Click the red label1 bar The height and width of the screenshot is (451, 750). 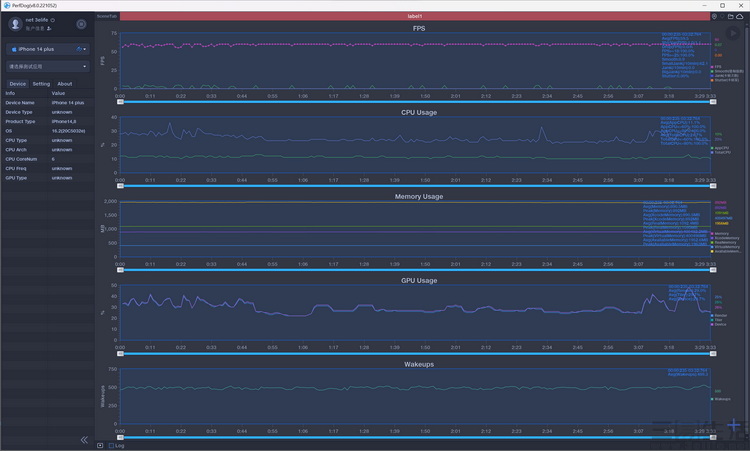[415, 16]
